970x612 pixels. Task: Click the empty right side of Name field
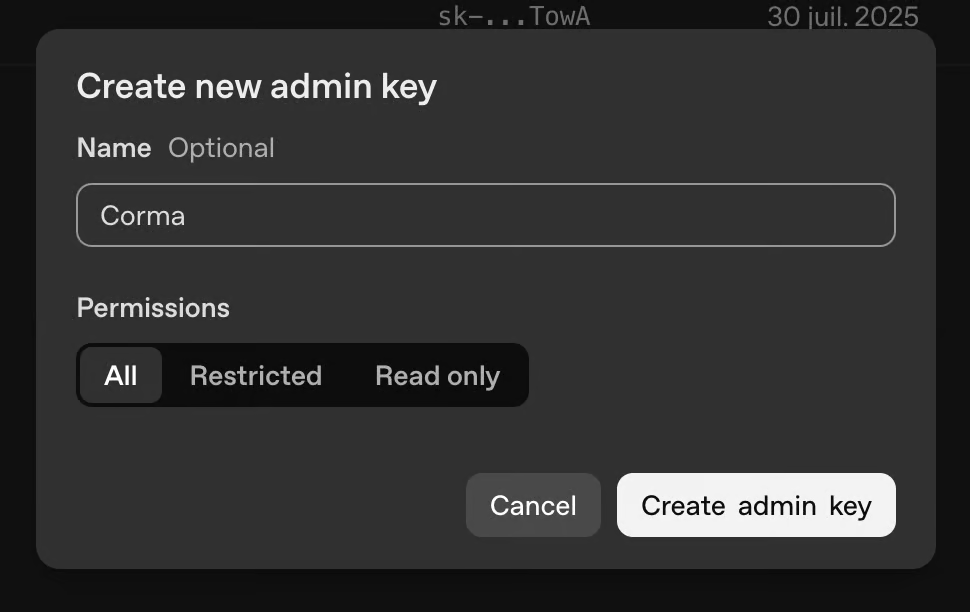pyautogui.click(x=750, y=215)
